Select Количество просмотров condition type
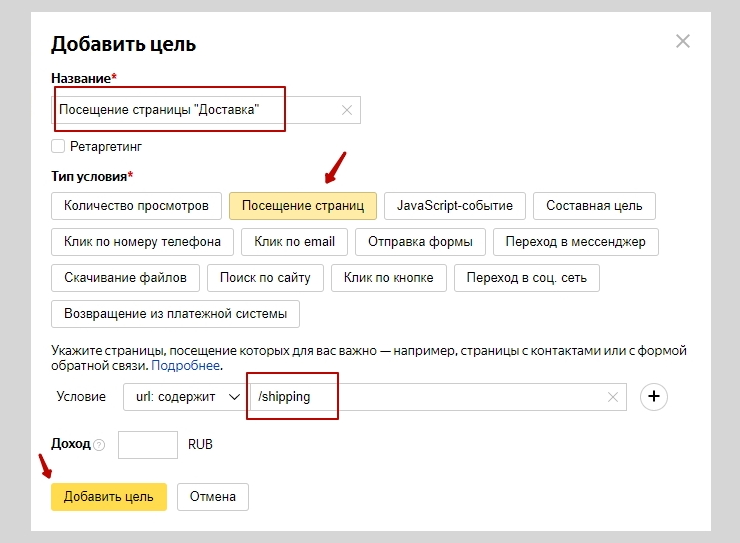This screenshot has width=740, height=543. (136, 206)
